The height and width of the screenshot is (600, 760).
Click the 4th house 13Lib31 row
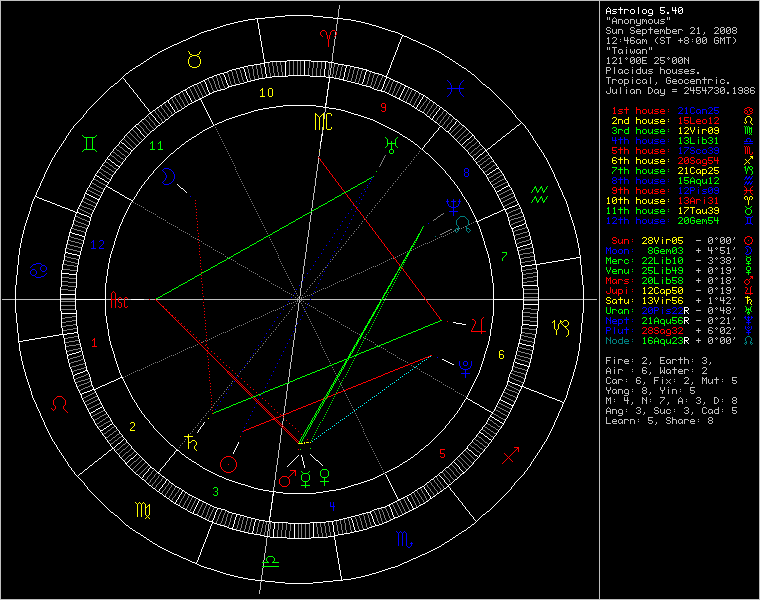click(x=682, y=141)
